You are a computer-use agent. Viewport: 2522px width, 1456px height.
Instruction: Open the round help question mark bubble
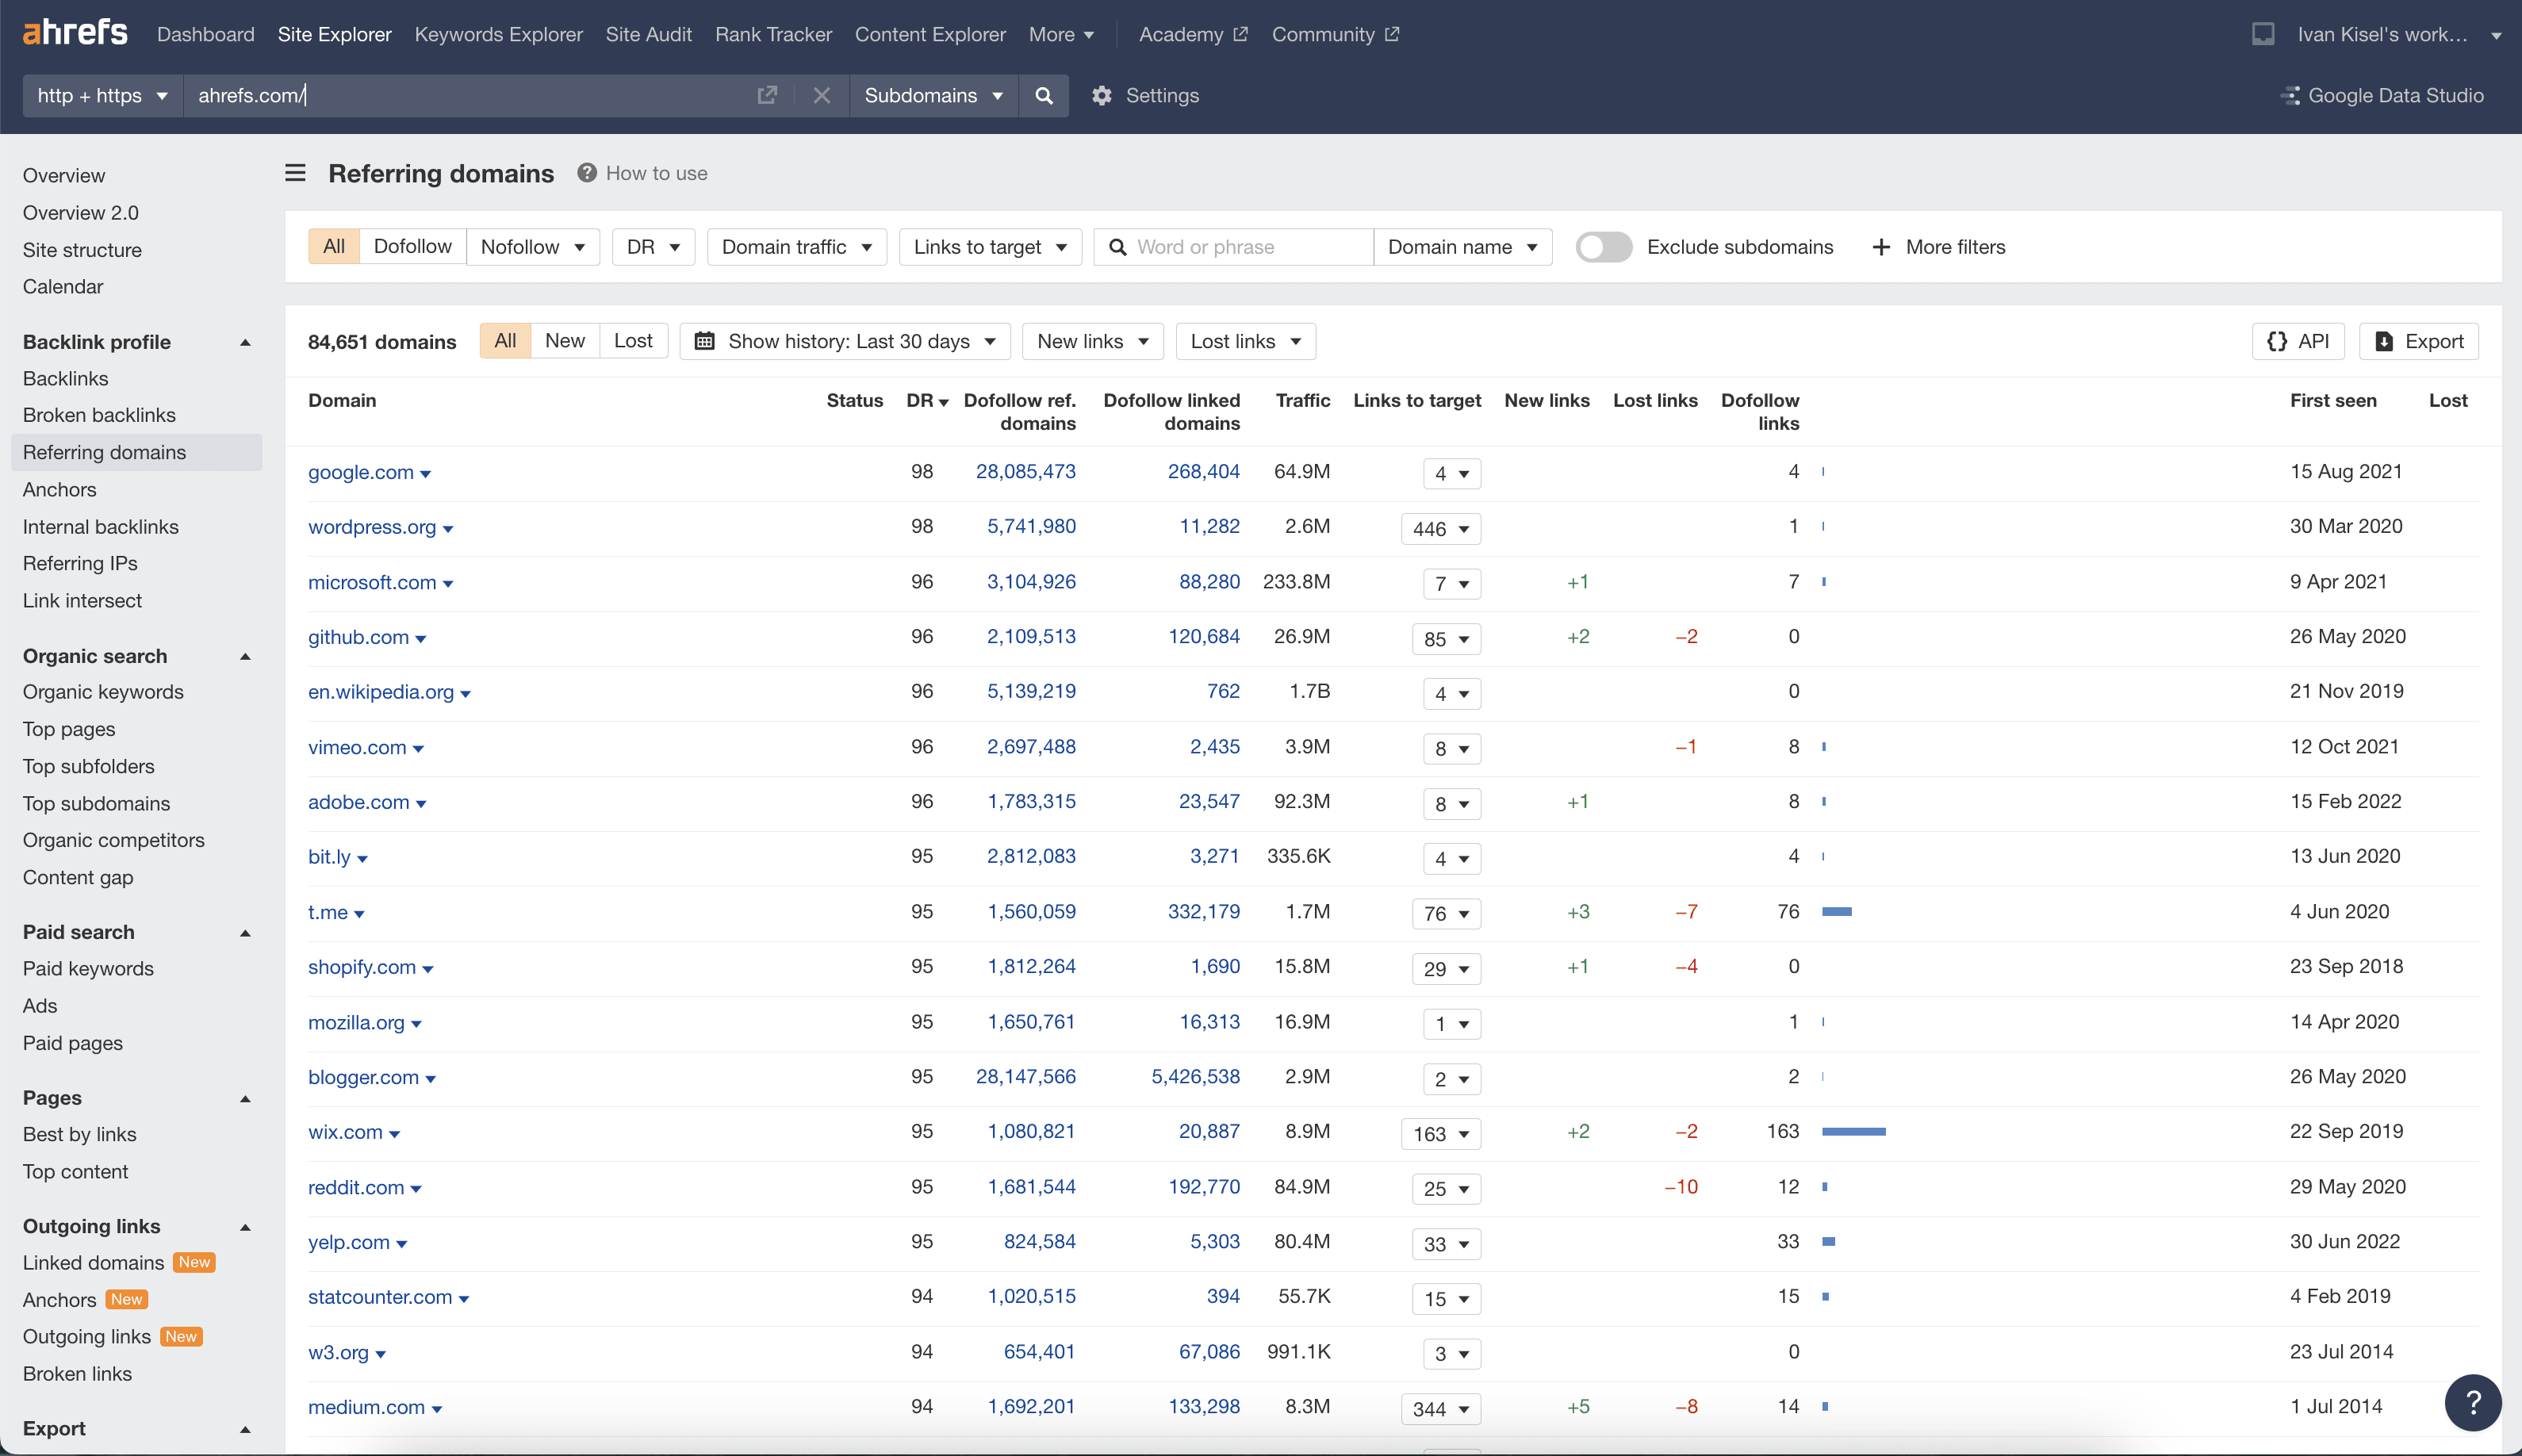click(x=2472, y=1402)
